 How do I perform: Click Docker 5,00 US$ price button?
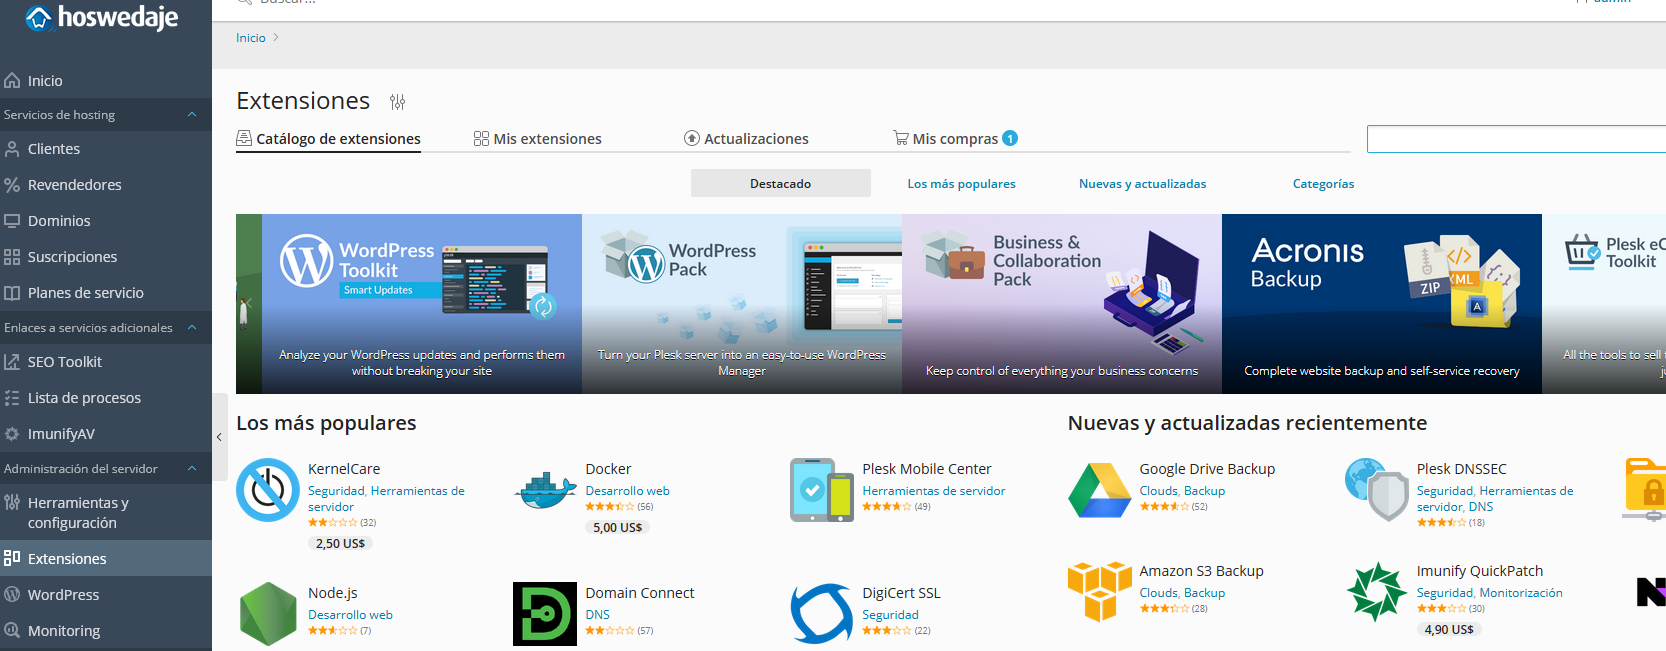click(617, 528)
